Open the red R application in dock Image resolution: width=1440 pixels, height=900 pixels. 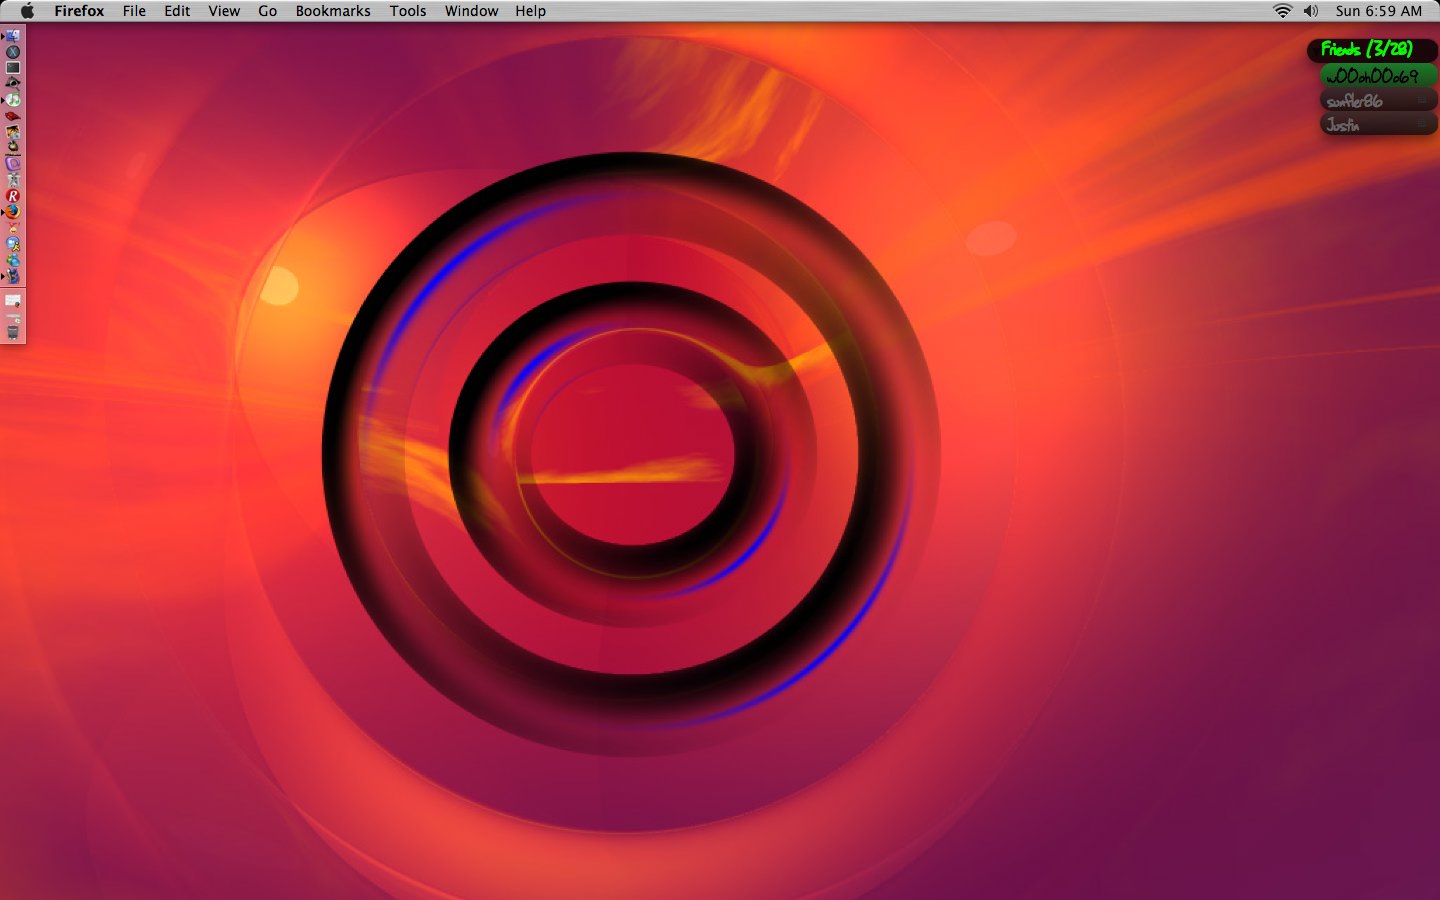[13, 196]
